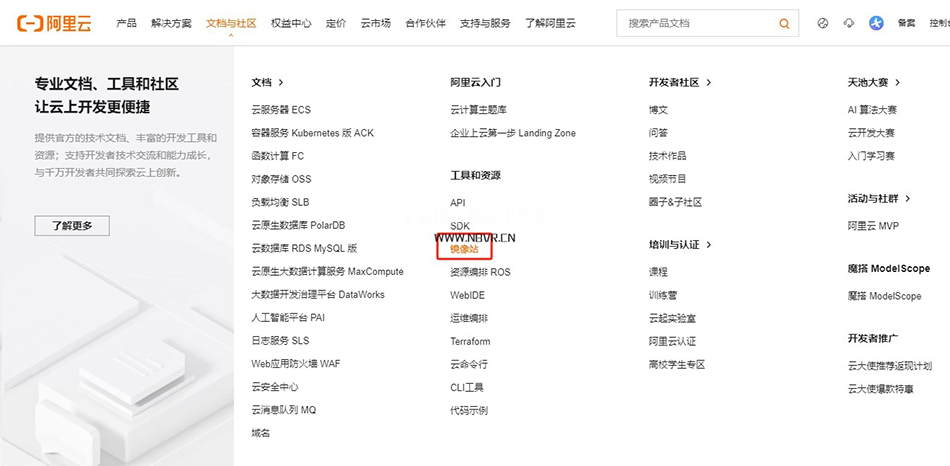Expand the 文档 section arrow
This screenshot has width=950, height=466.
point(281,83)
